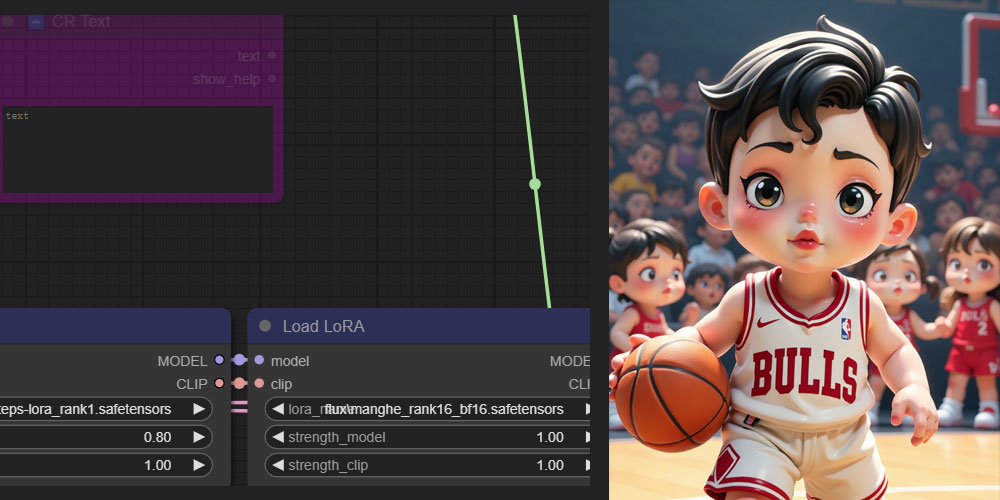
Task: Click the clip input socket on Load LoRA
Action: click(x=259, y=383)
